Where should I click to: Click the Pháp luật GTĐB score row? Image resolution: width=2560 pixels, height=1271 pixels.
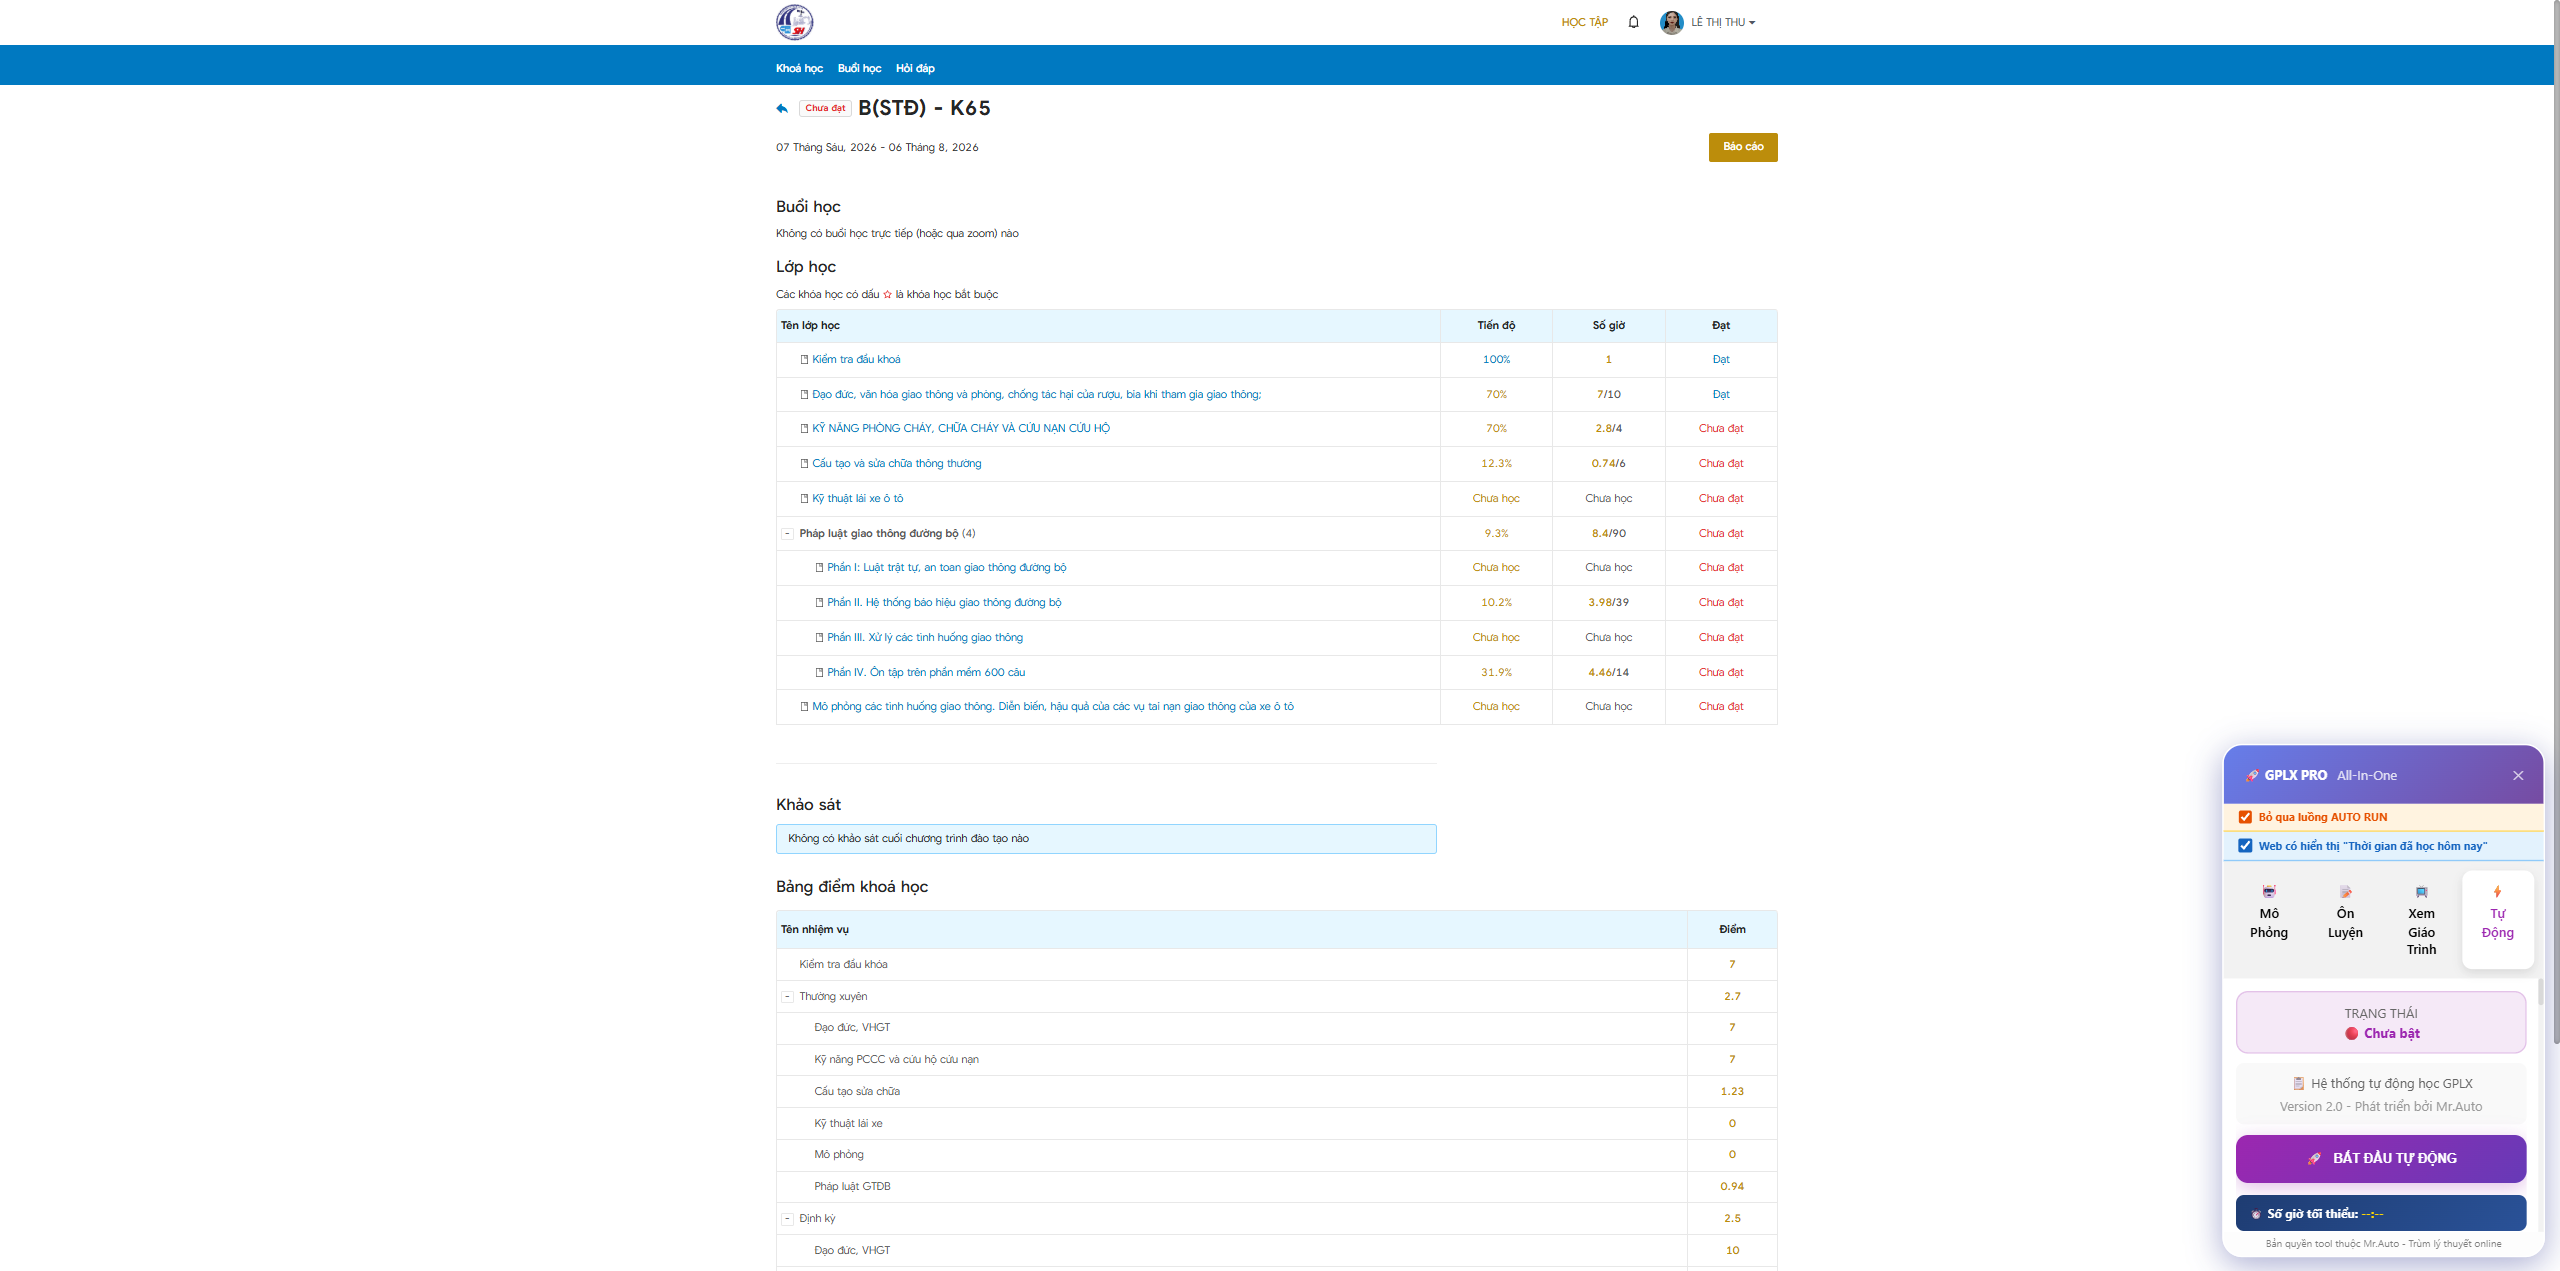tap(1276, 1186)
